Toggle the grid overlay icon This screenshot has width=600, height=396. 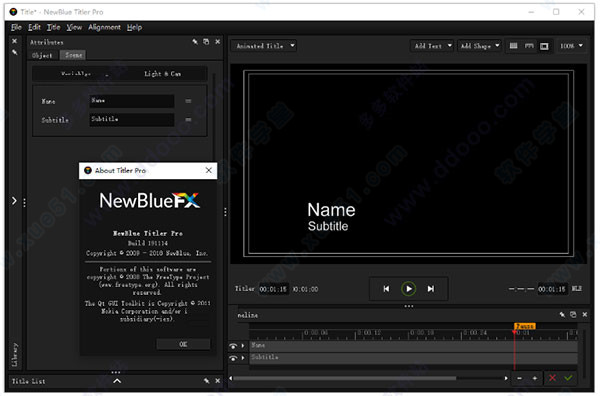(514, 46)
